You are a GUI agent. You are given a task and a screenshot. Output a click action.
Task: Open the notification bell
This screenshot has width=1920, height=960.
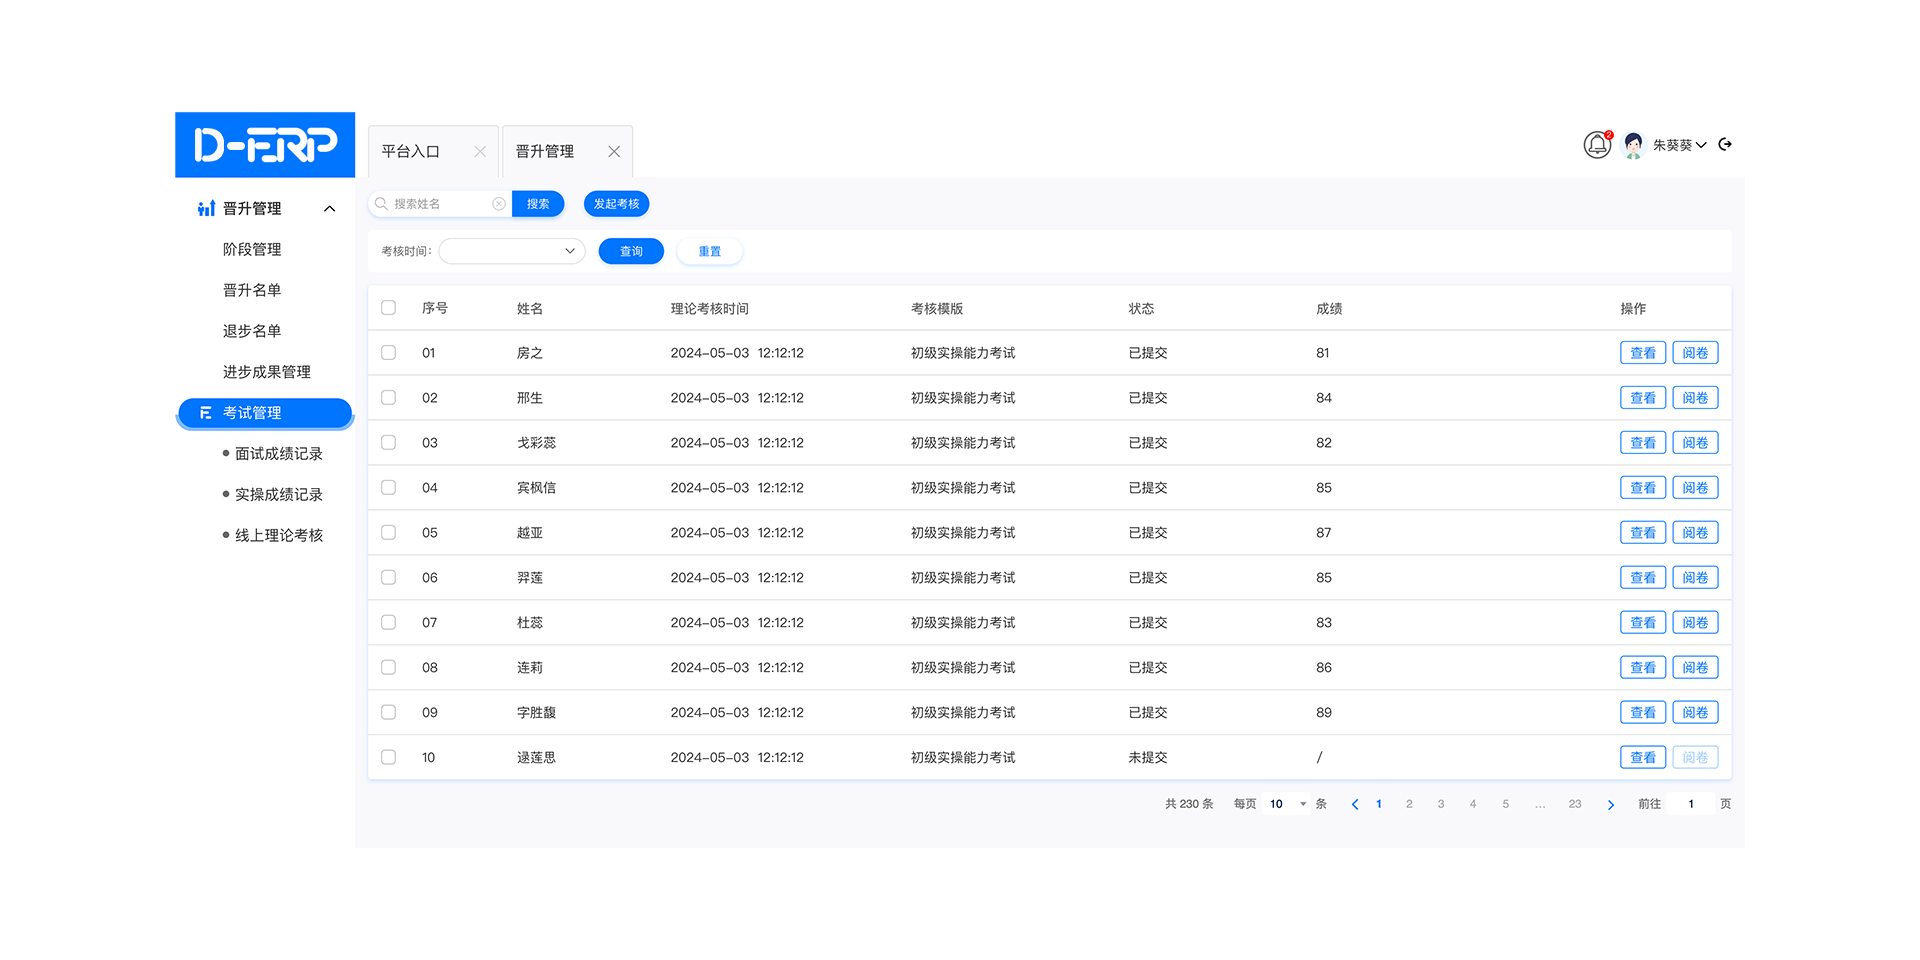point(1597,145)
